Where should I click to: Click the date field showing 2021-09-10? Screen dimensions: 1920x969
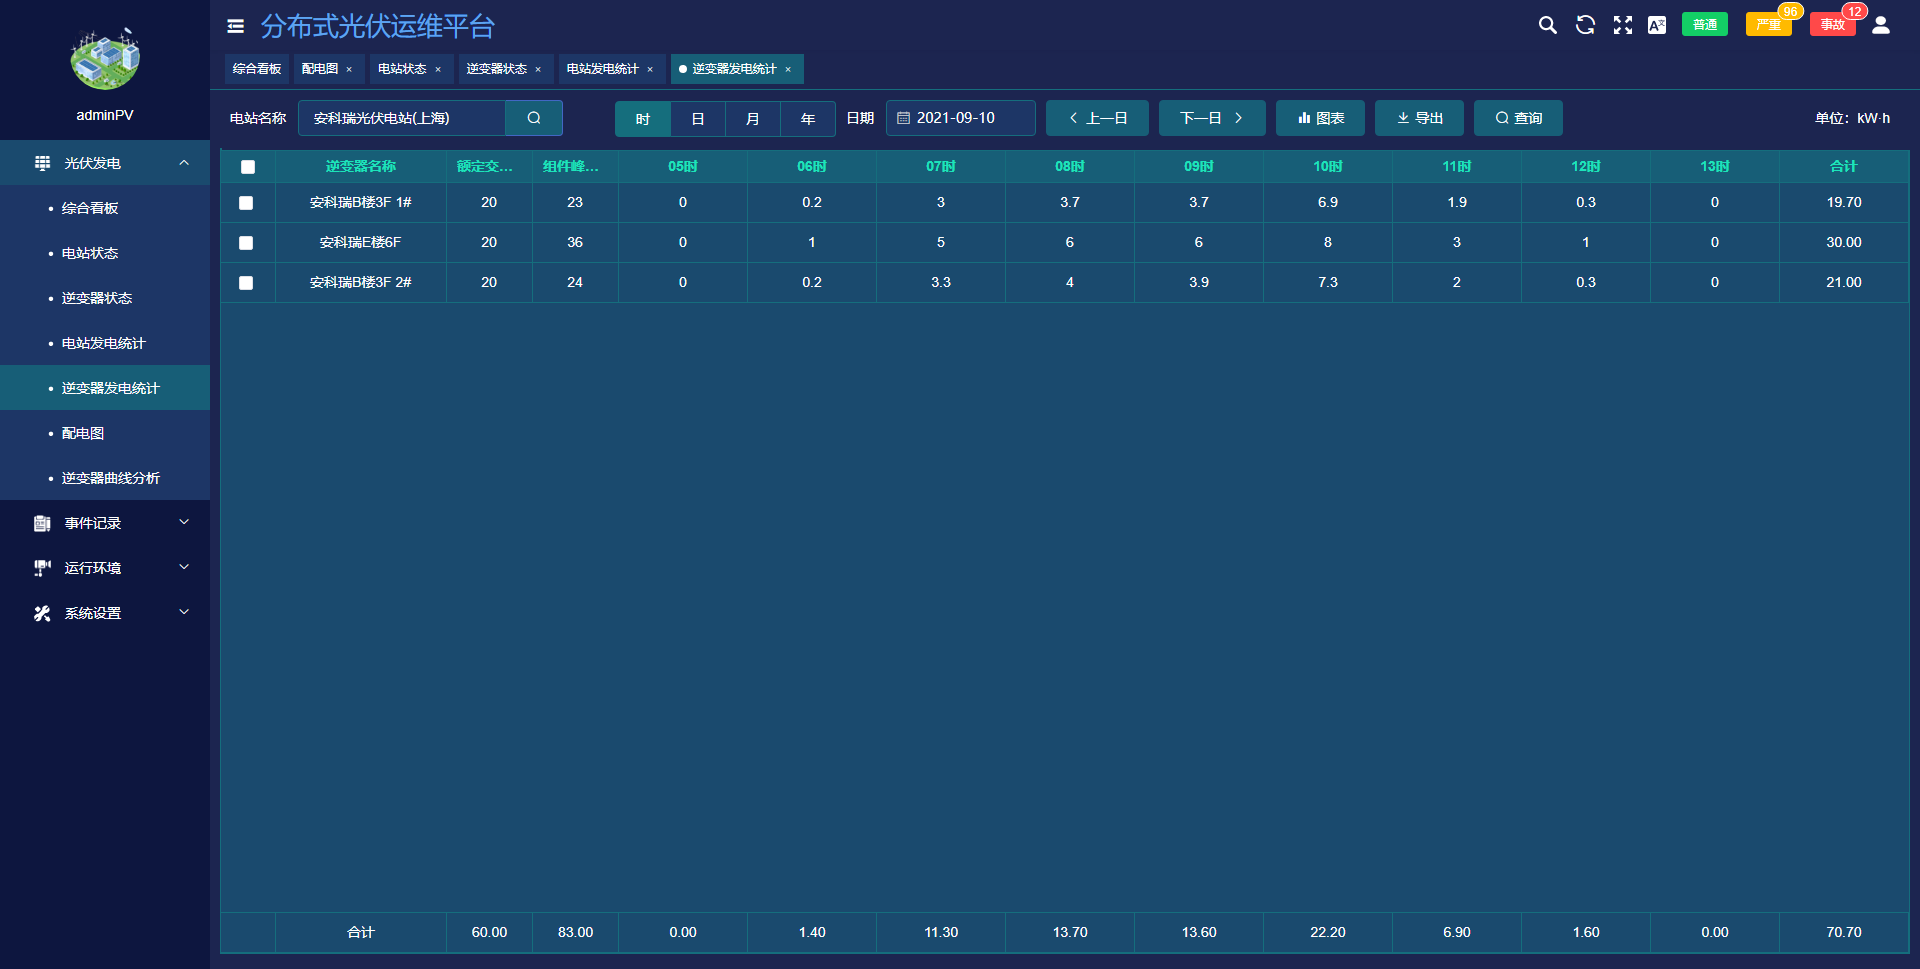pos(960,118)
